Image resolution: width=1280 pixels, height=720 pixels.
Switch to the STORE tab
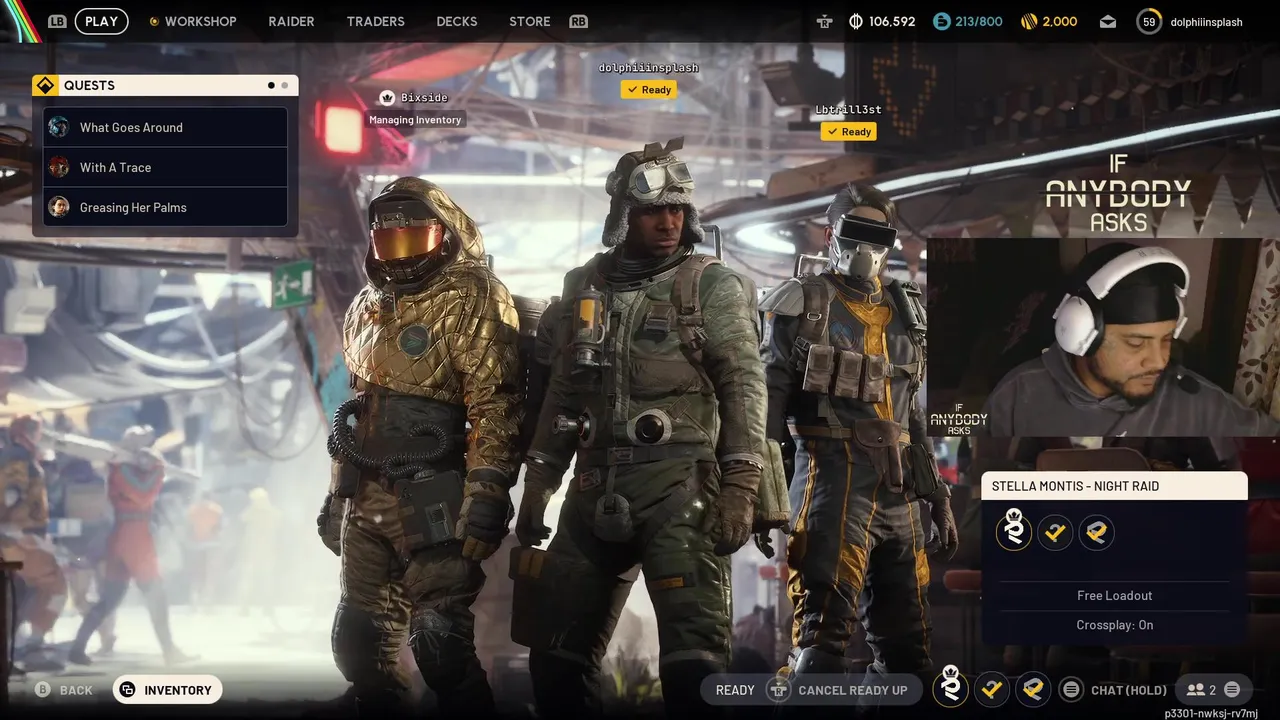click(x=530, y=21)
